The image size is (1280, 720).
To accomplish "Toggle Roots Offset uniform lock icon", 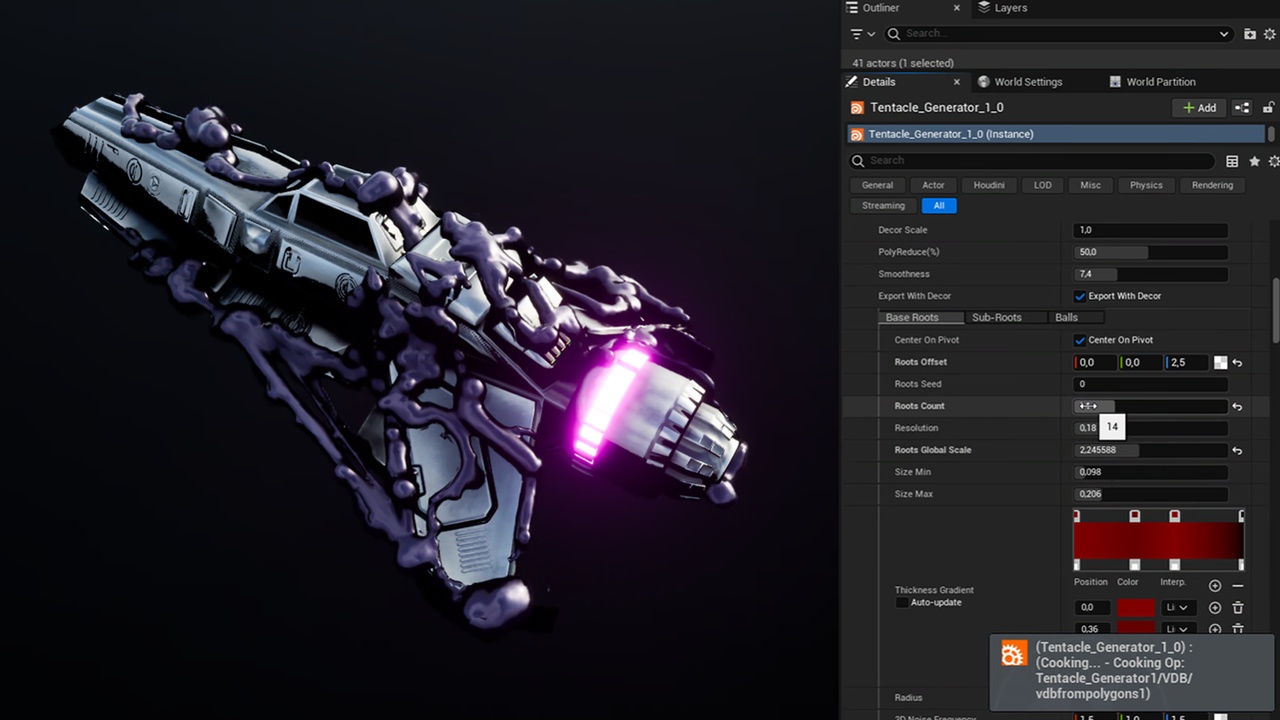I will 1220,363.
